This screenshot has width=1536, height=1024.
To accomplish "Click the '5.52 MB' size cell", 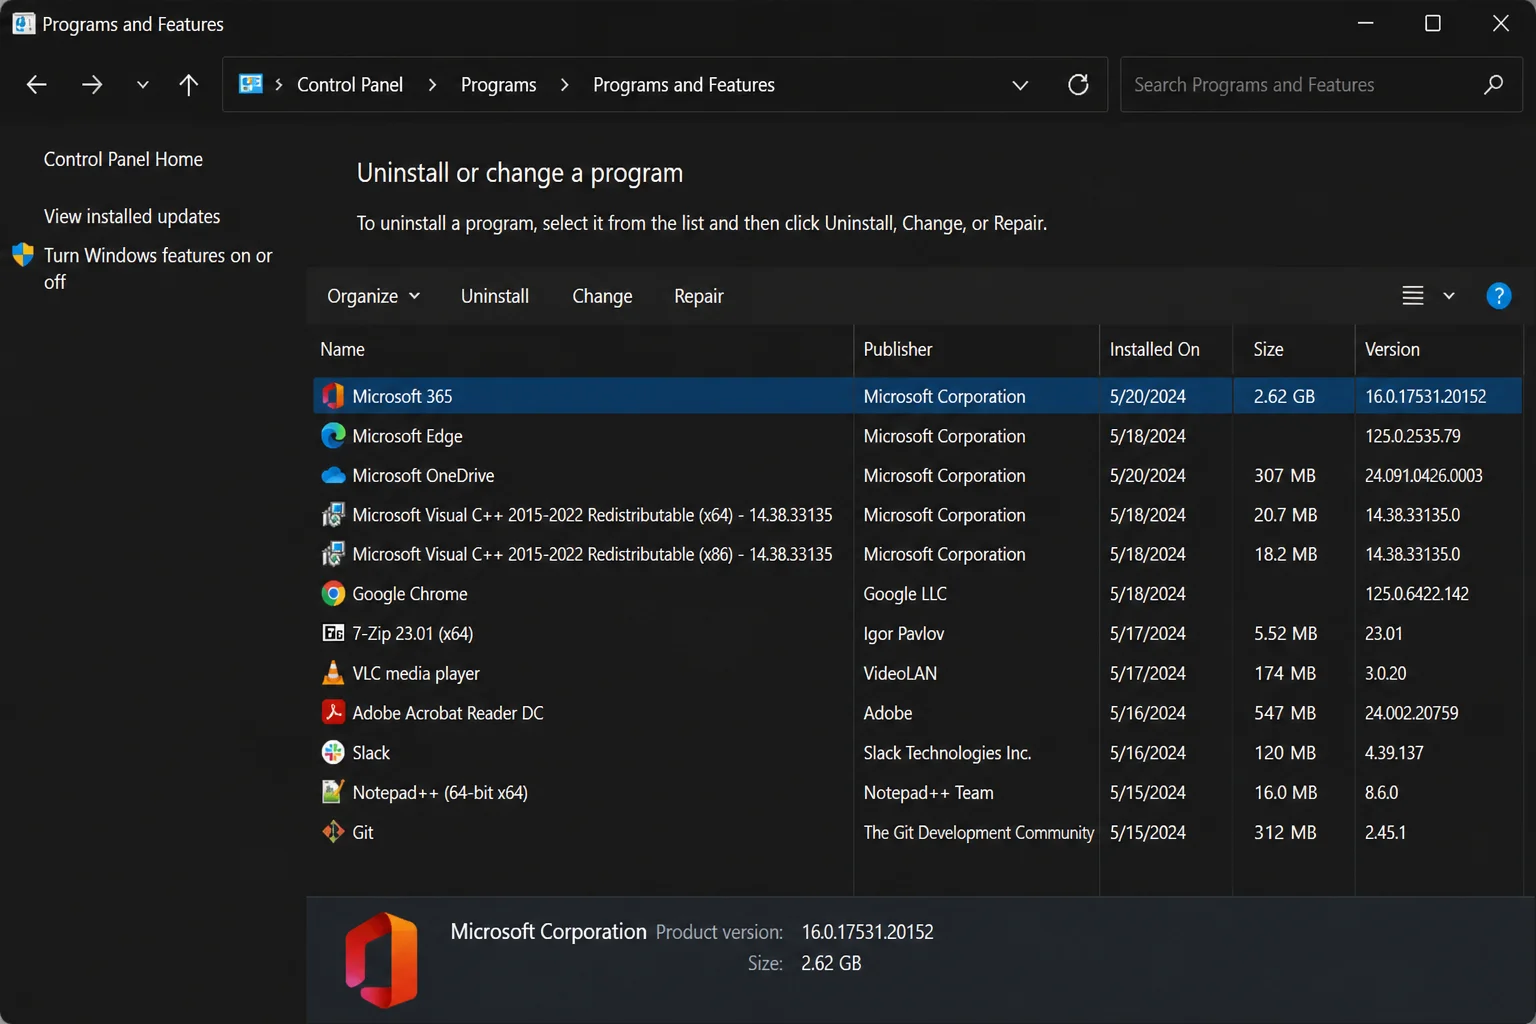I will point(1286,633).
